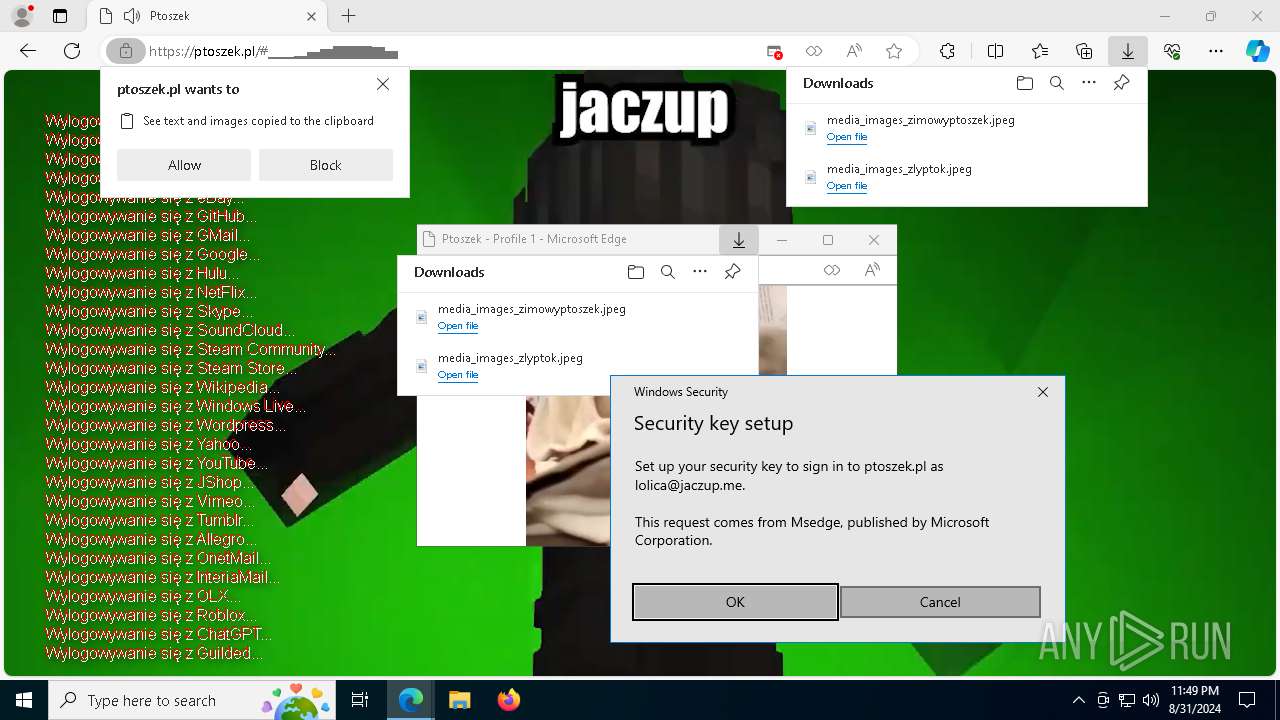Open File Explorer from the taskbar

[x=459, y=700]
